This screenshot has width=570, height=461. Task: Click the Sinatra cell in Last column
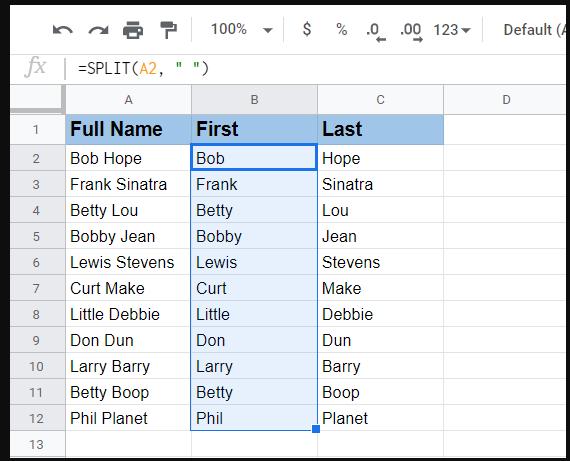[x=380, y=184]
